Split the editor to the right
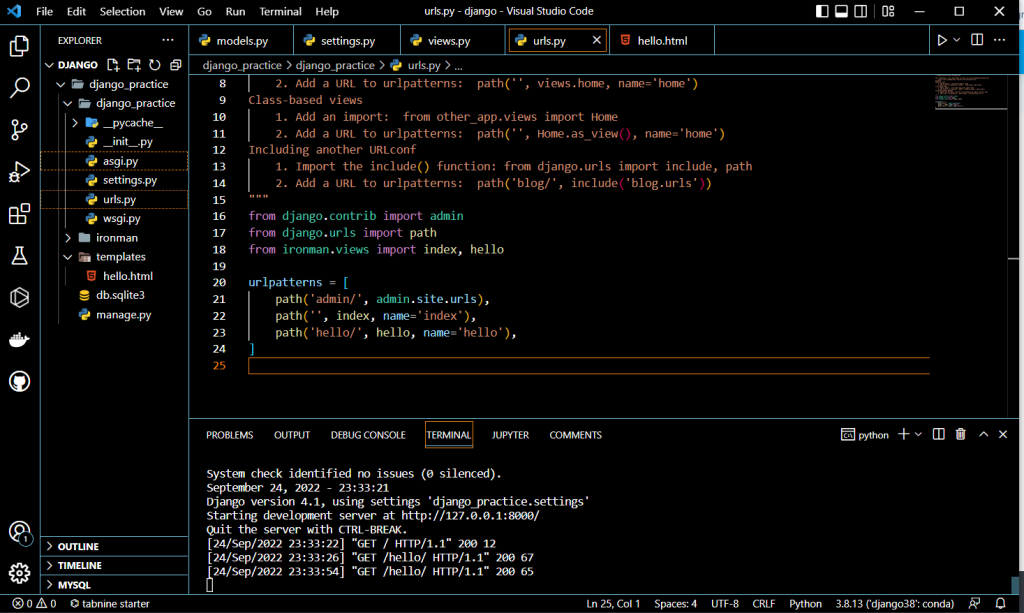The width and height of the screenshot is (1024, 613). 977,41
